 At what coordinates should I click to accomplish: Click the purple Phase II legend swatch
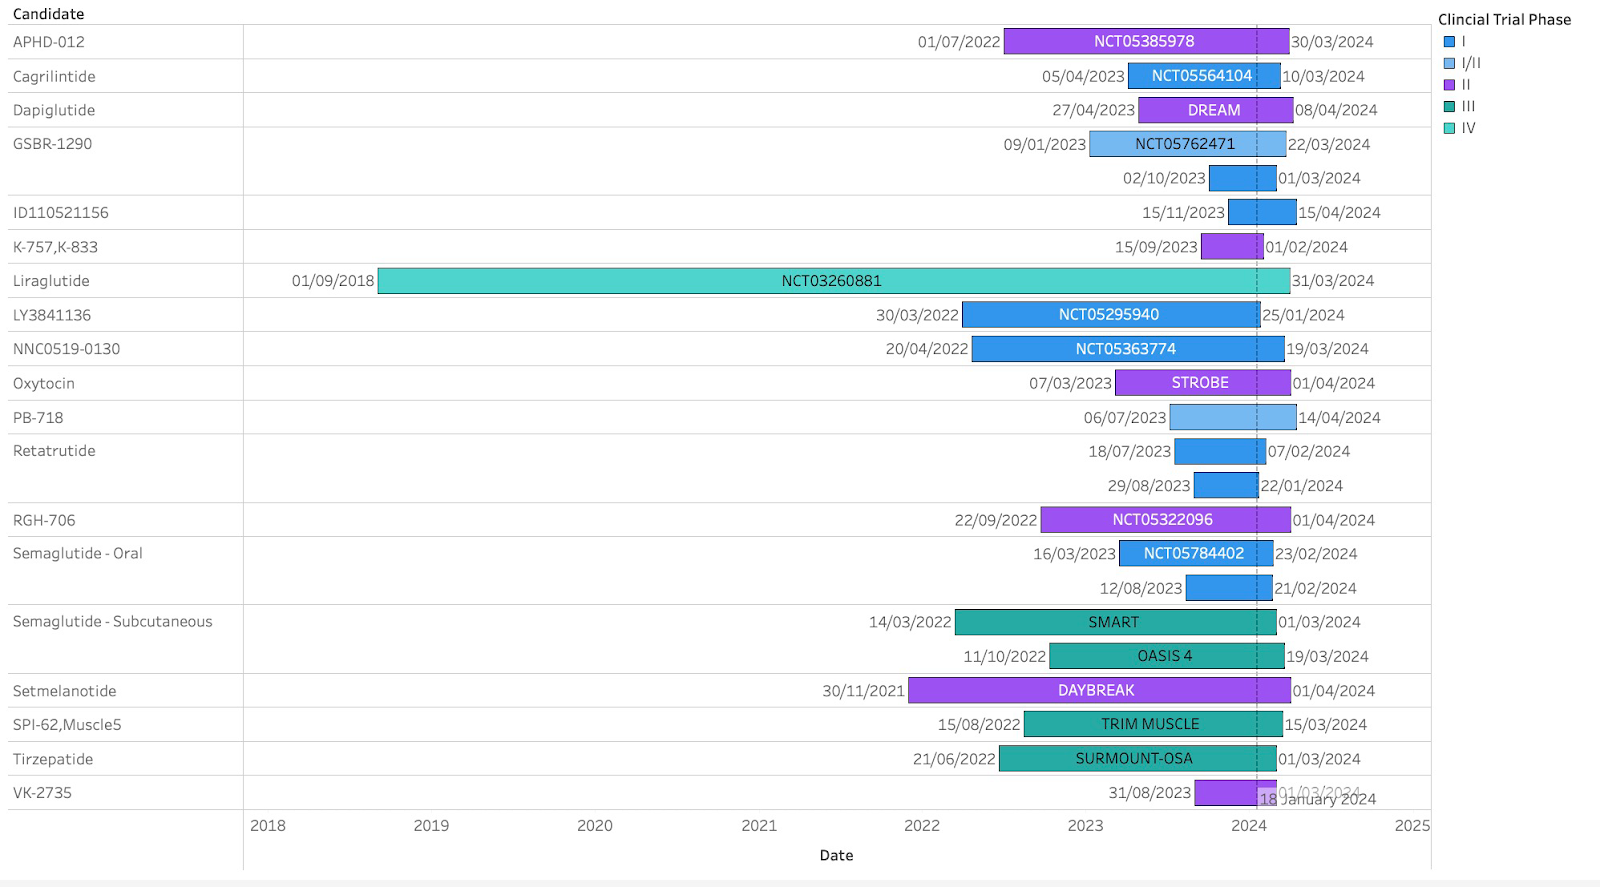click(1449, 85)
